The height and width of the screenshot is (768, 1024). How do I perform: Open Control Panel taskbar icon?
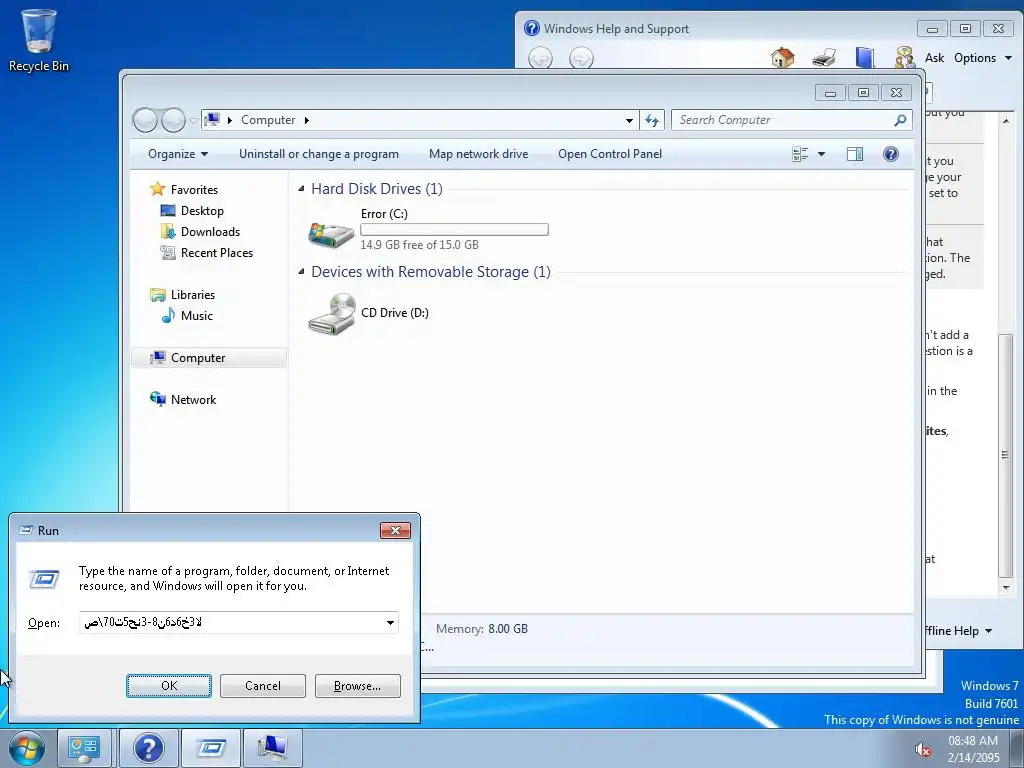84,748
